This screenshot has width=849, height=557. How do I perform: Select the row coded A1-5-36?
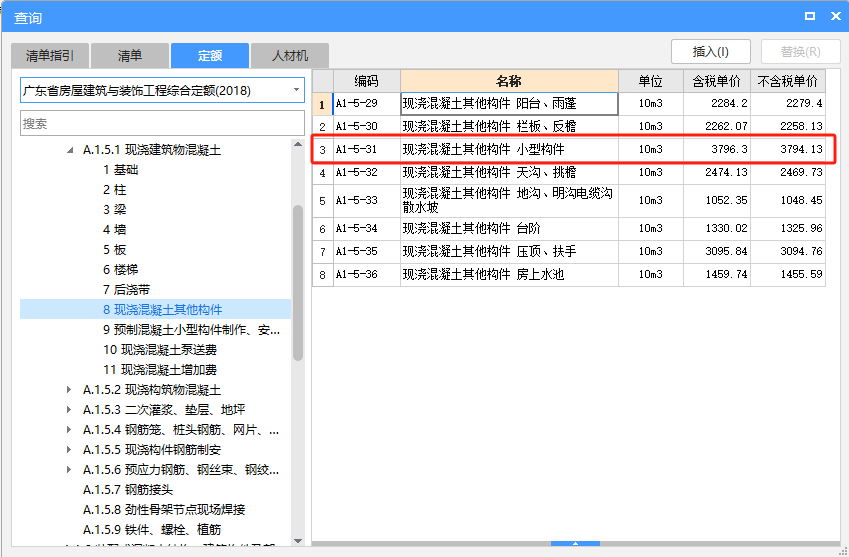(569, 275)
